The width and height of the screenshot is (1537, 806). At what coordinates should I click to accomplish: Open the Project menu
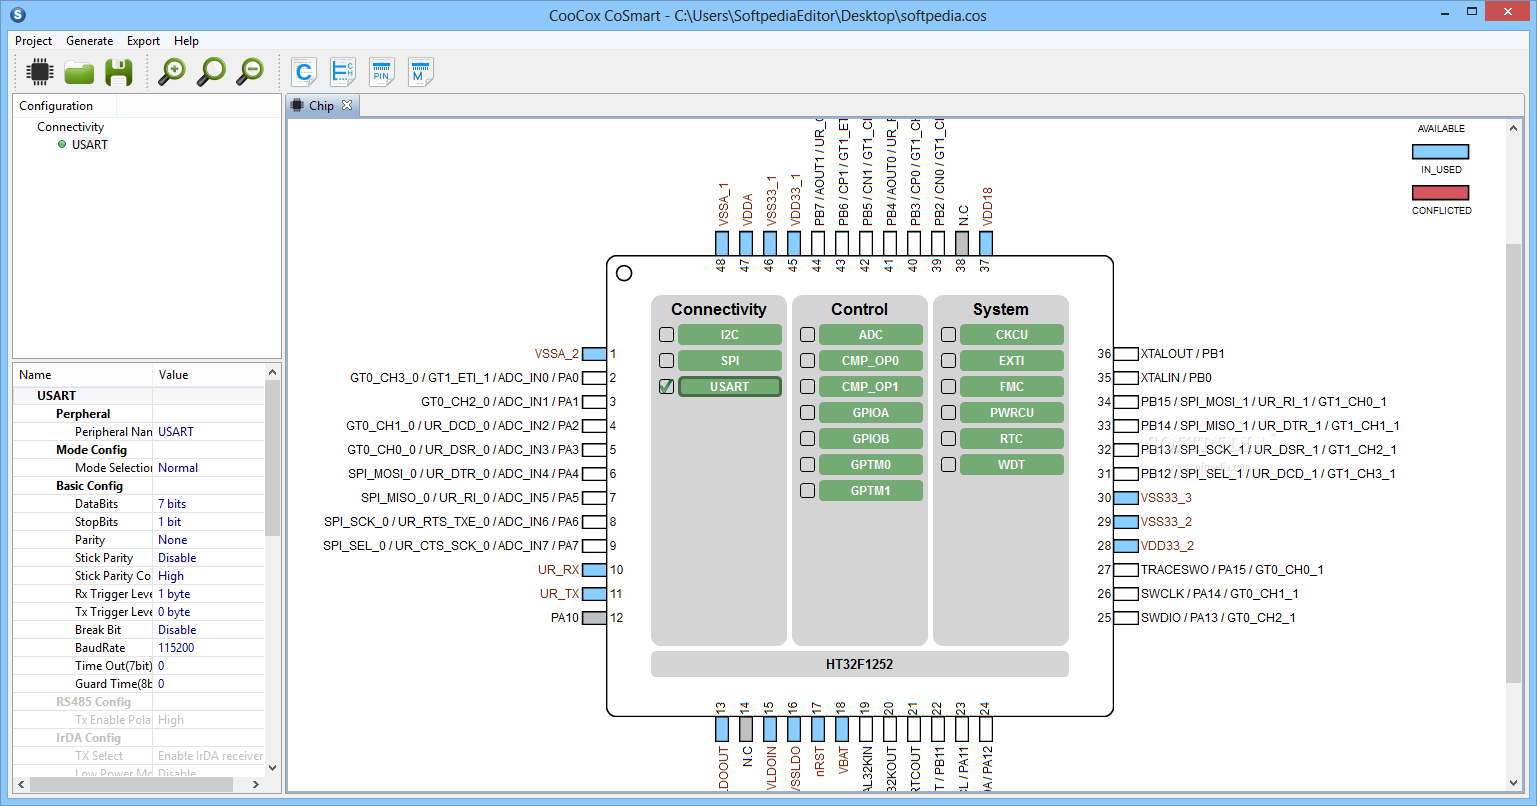33,41
